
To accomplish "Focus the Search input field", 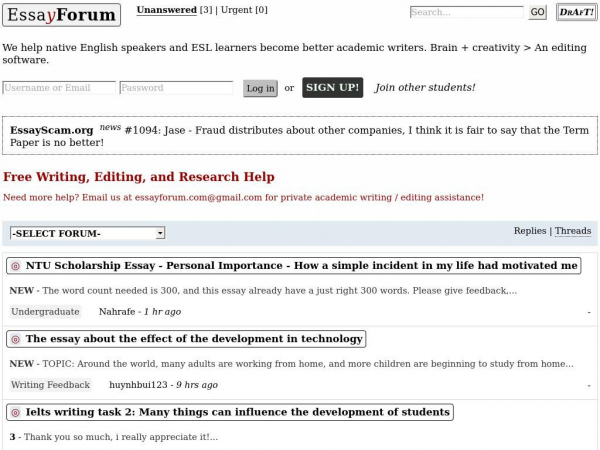I will click(x=466, y=12).
